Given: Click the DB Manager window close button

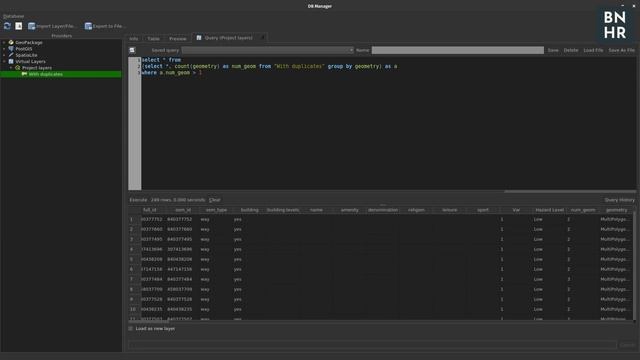Looking at the screenshot, I should click(633, 6).
